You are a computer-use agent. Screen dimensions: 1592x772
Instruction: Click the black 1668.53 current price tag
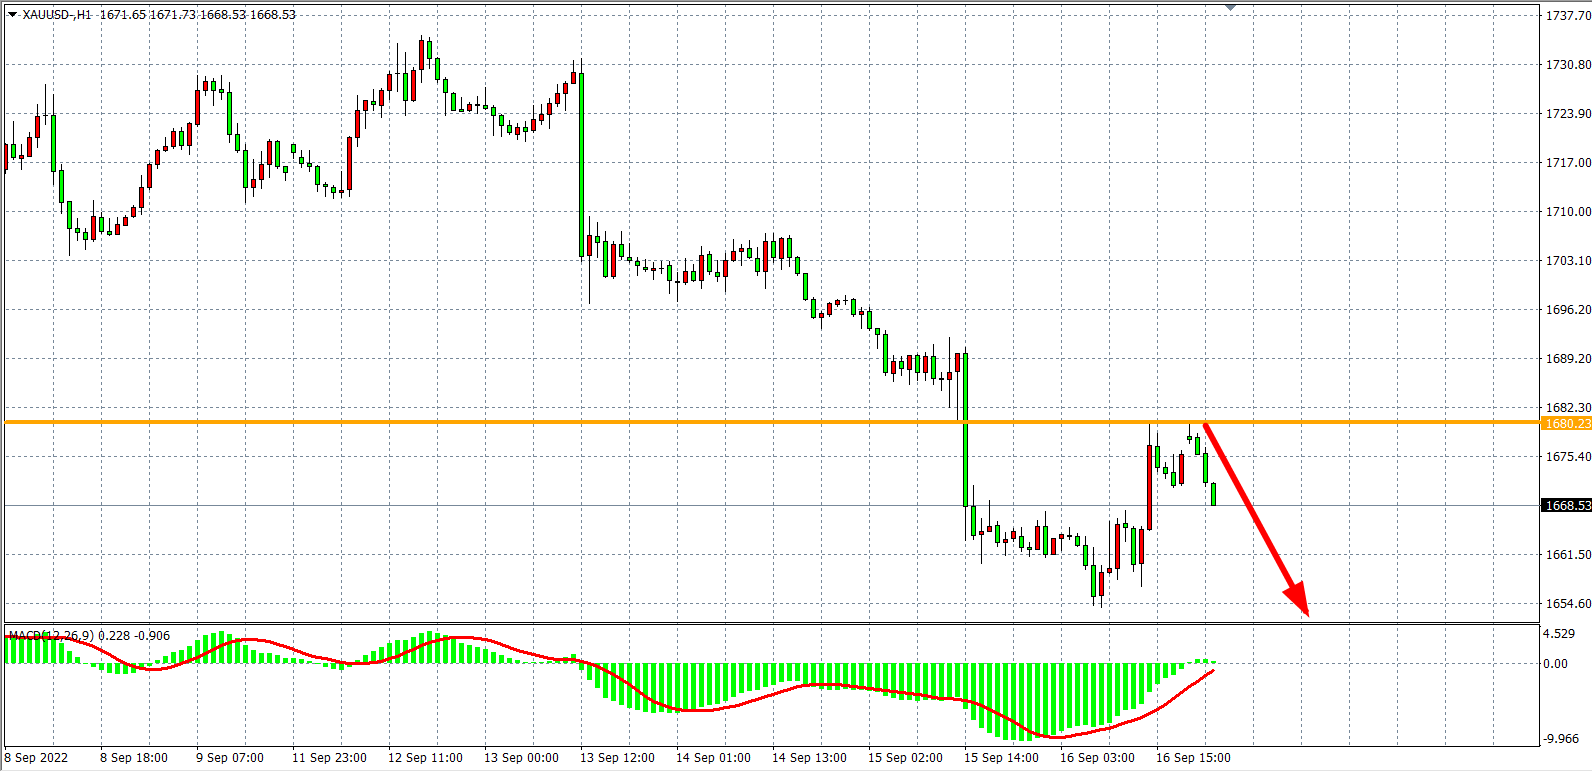point(1566,505)
